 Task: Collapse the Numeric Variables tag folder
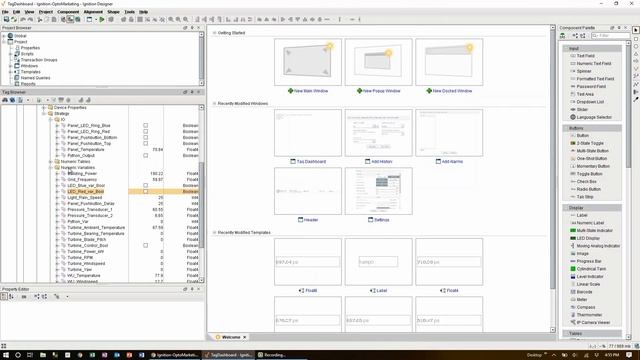51,167
